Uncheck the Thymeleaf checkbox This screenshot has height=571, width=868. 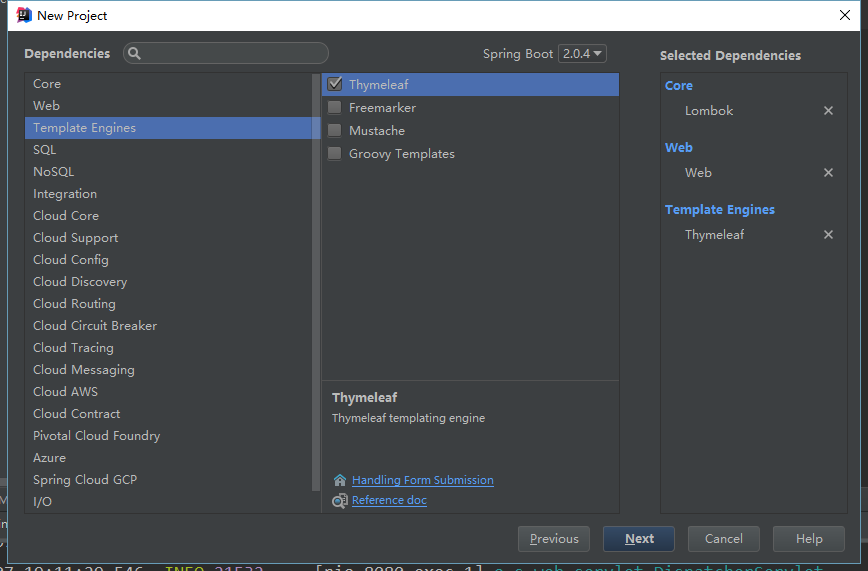pos(334,84)
